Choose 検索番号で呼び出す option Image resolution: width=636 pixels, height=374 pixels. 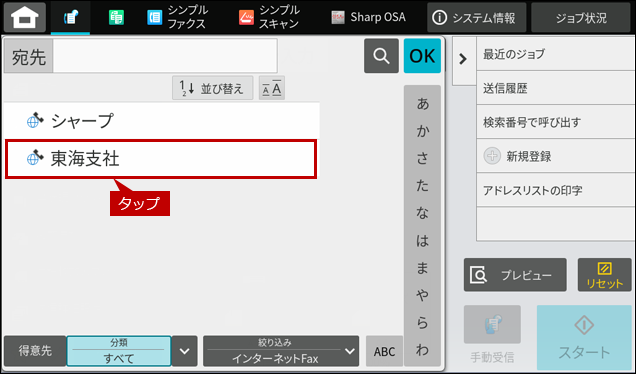point(556,122)
